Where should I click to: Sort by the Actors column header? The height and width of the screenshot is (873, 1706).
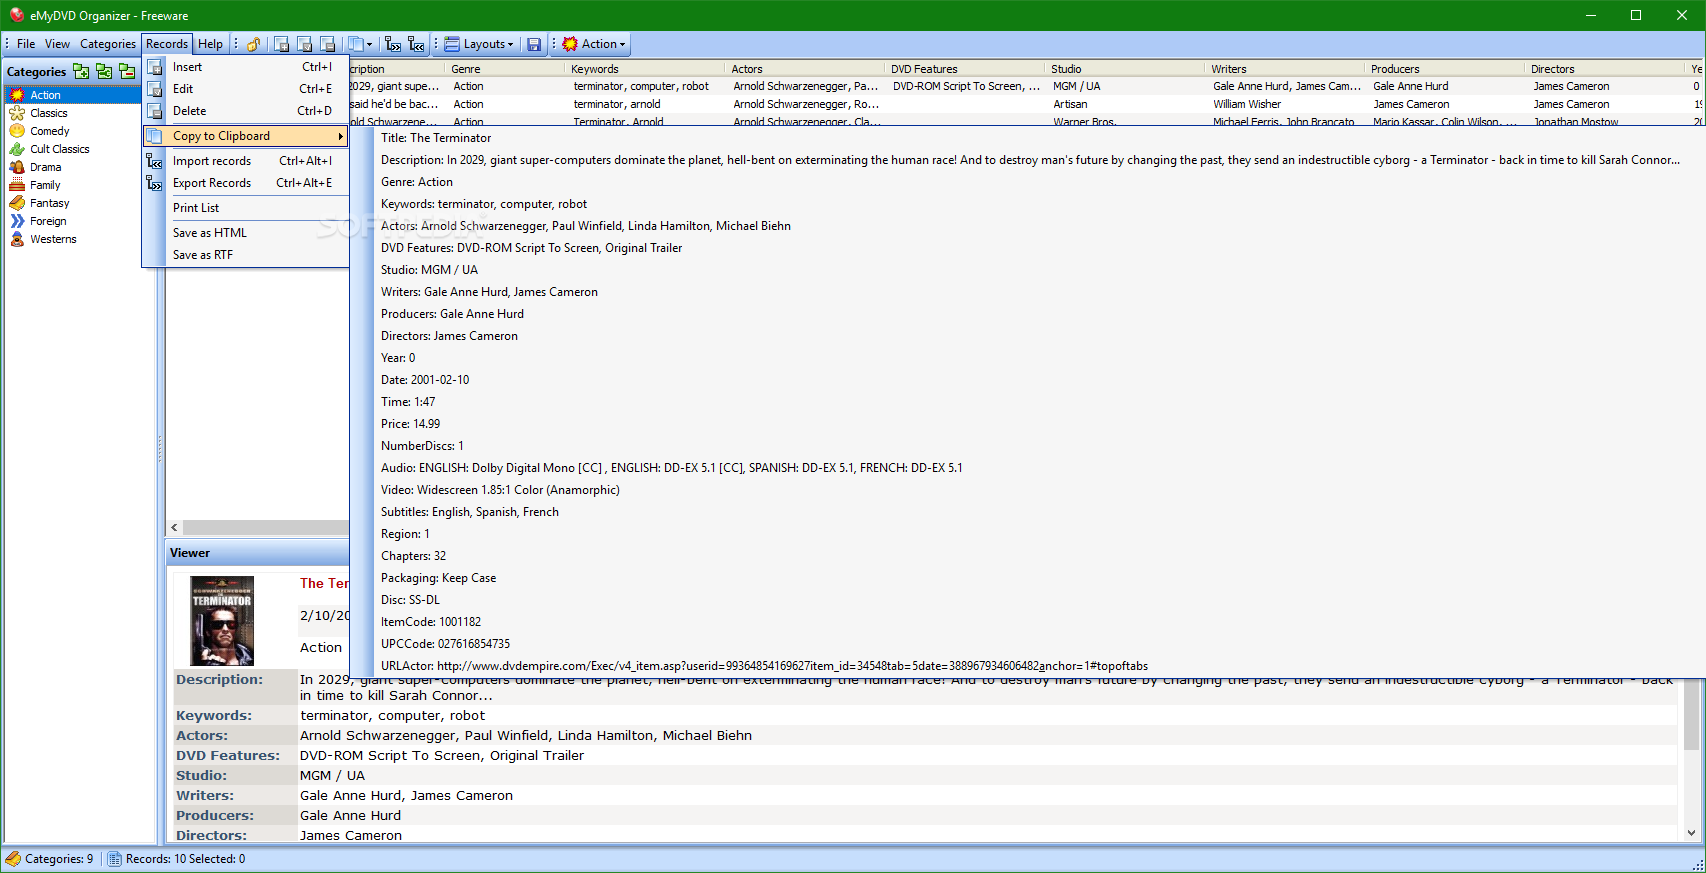pos(805,69)
